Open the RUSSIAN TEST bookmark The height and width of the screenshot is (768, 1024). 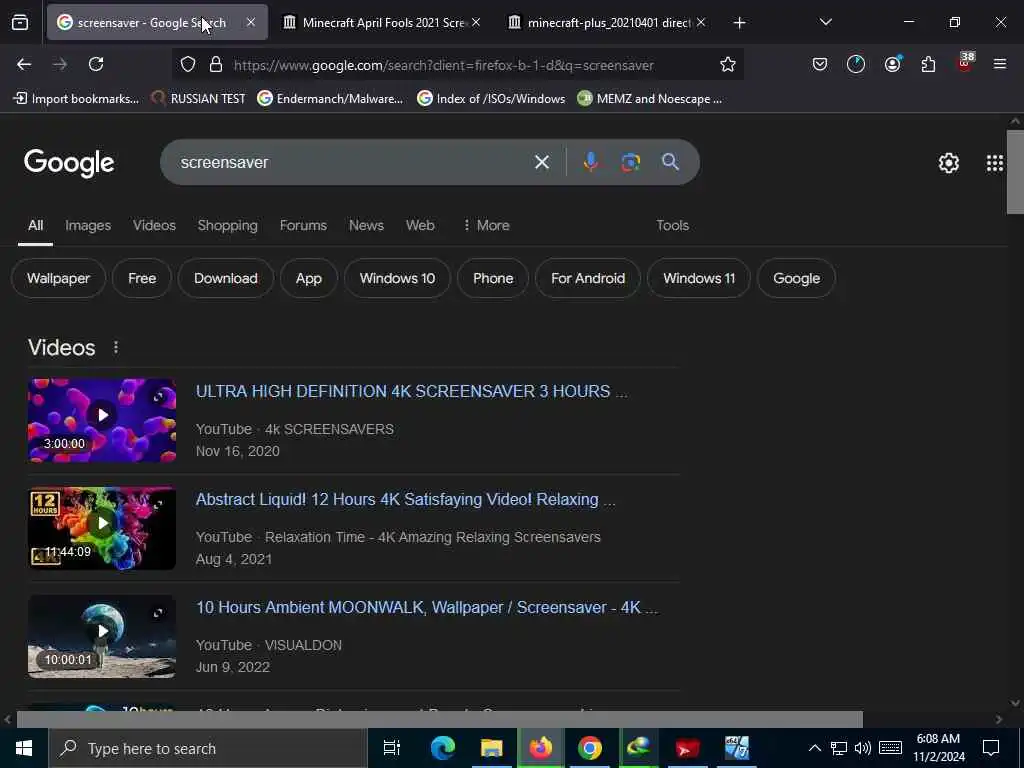click(x=199, y=99)
